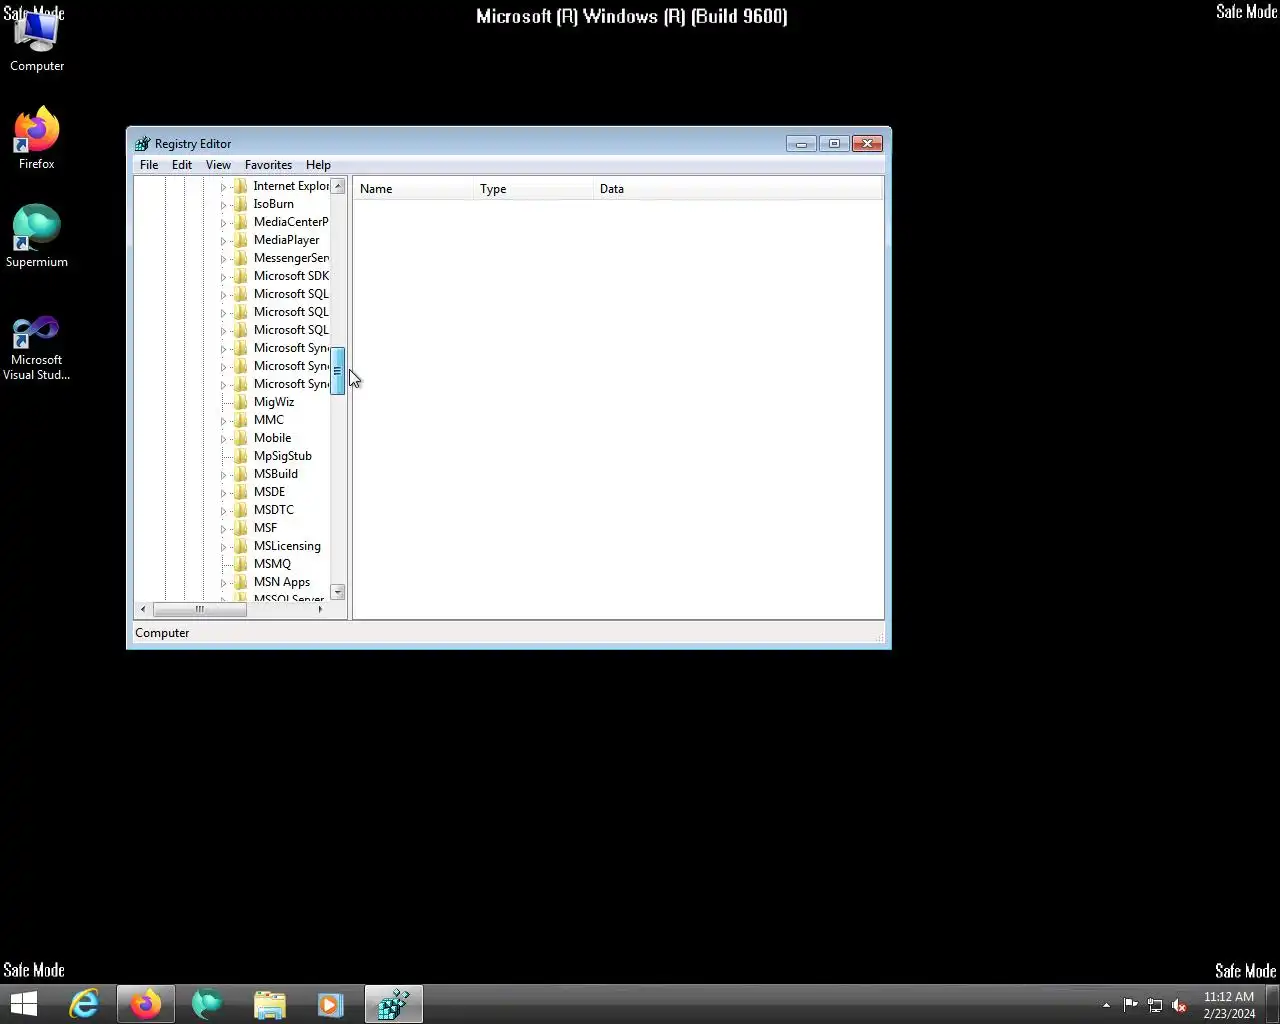Click the horizontal scrollbar left arrow

[143, 609]
